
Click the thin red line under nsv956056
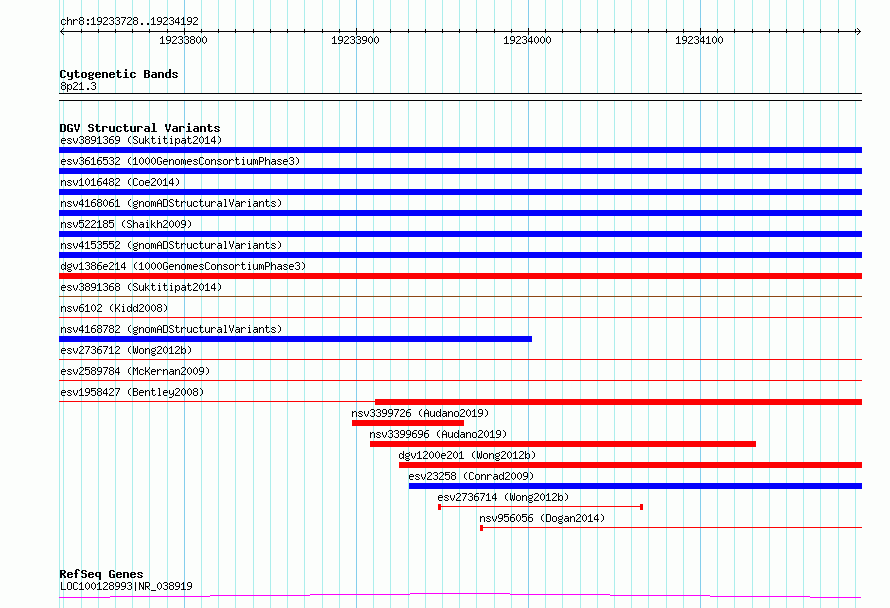click(x=671, y=528)
